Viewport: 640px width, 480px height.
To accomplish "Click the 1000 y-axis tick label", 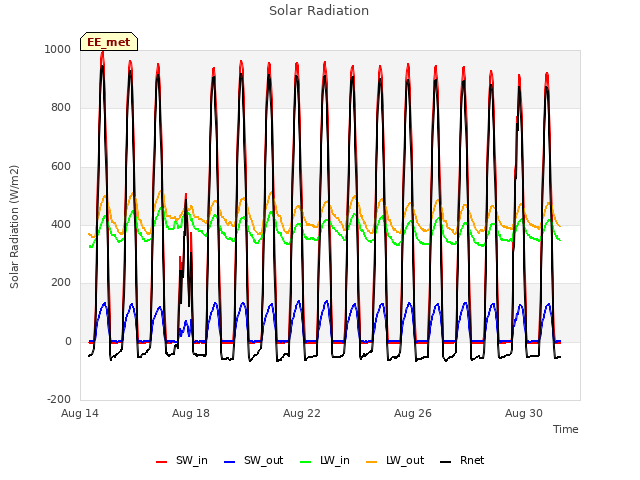I will pyautogui.click(x=58, y=49).
